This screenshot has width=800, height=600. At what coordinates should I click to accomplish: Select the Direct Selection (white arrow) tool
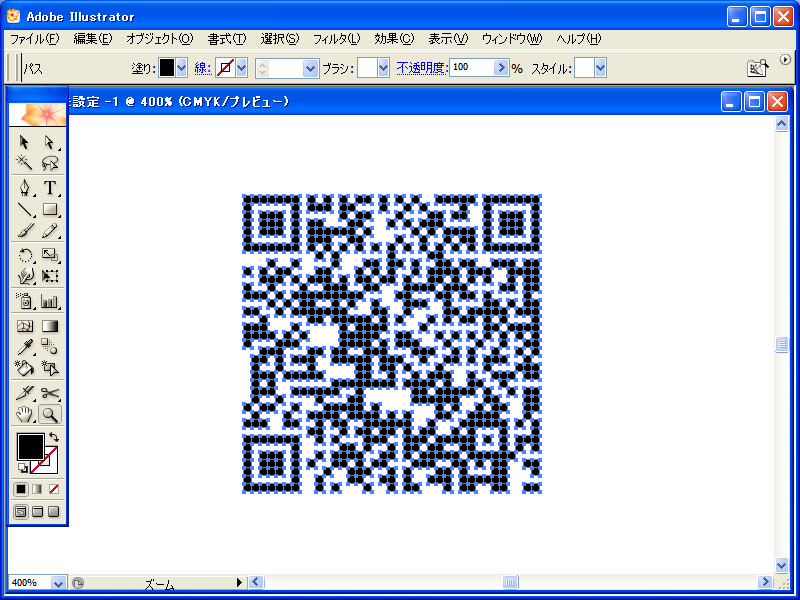[x=49, y=142]
